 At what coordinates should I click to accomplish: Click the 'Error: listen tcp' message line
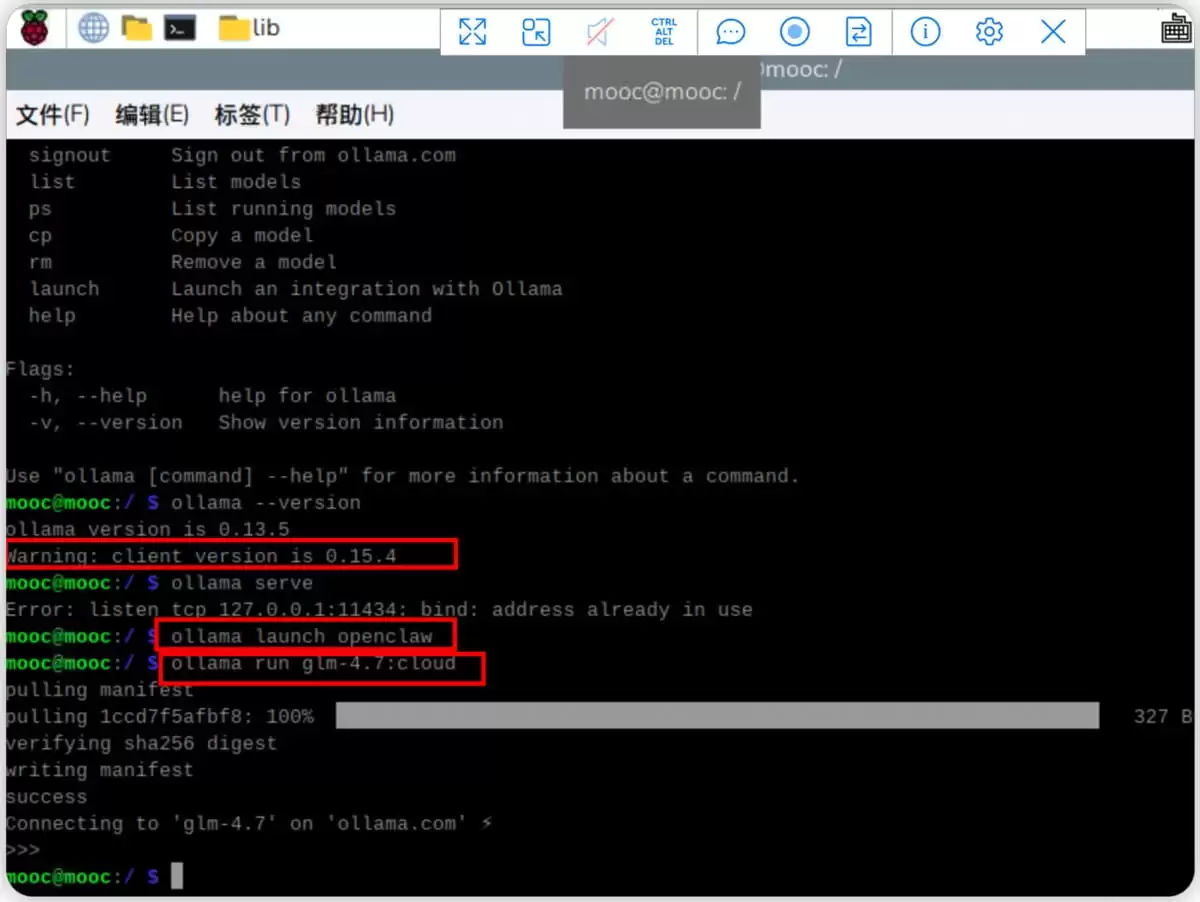[379, 609]
